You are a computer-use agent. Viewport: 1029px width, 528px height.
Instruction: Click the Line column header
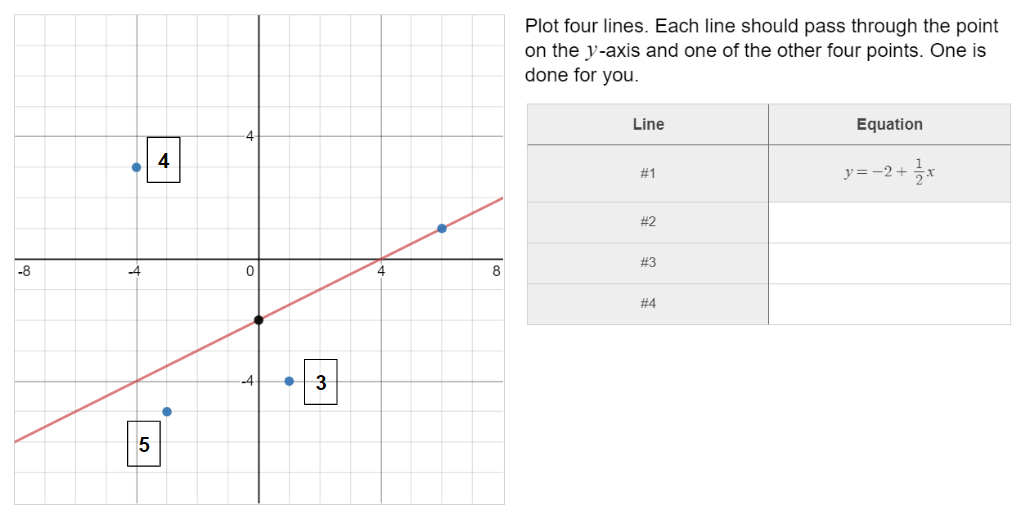coord(648,124)
